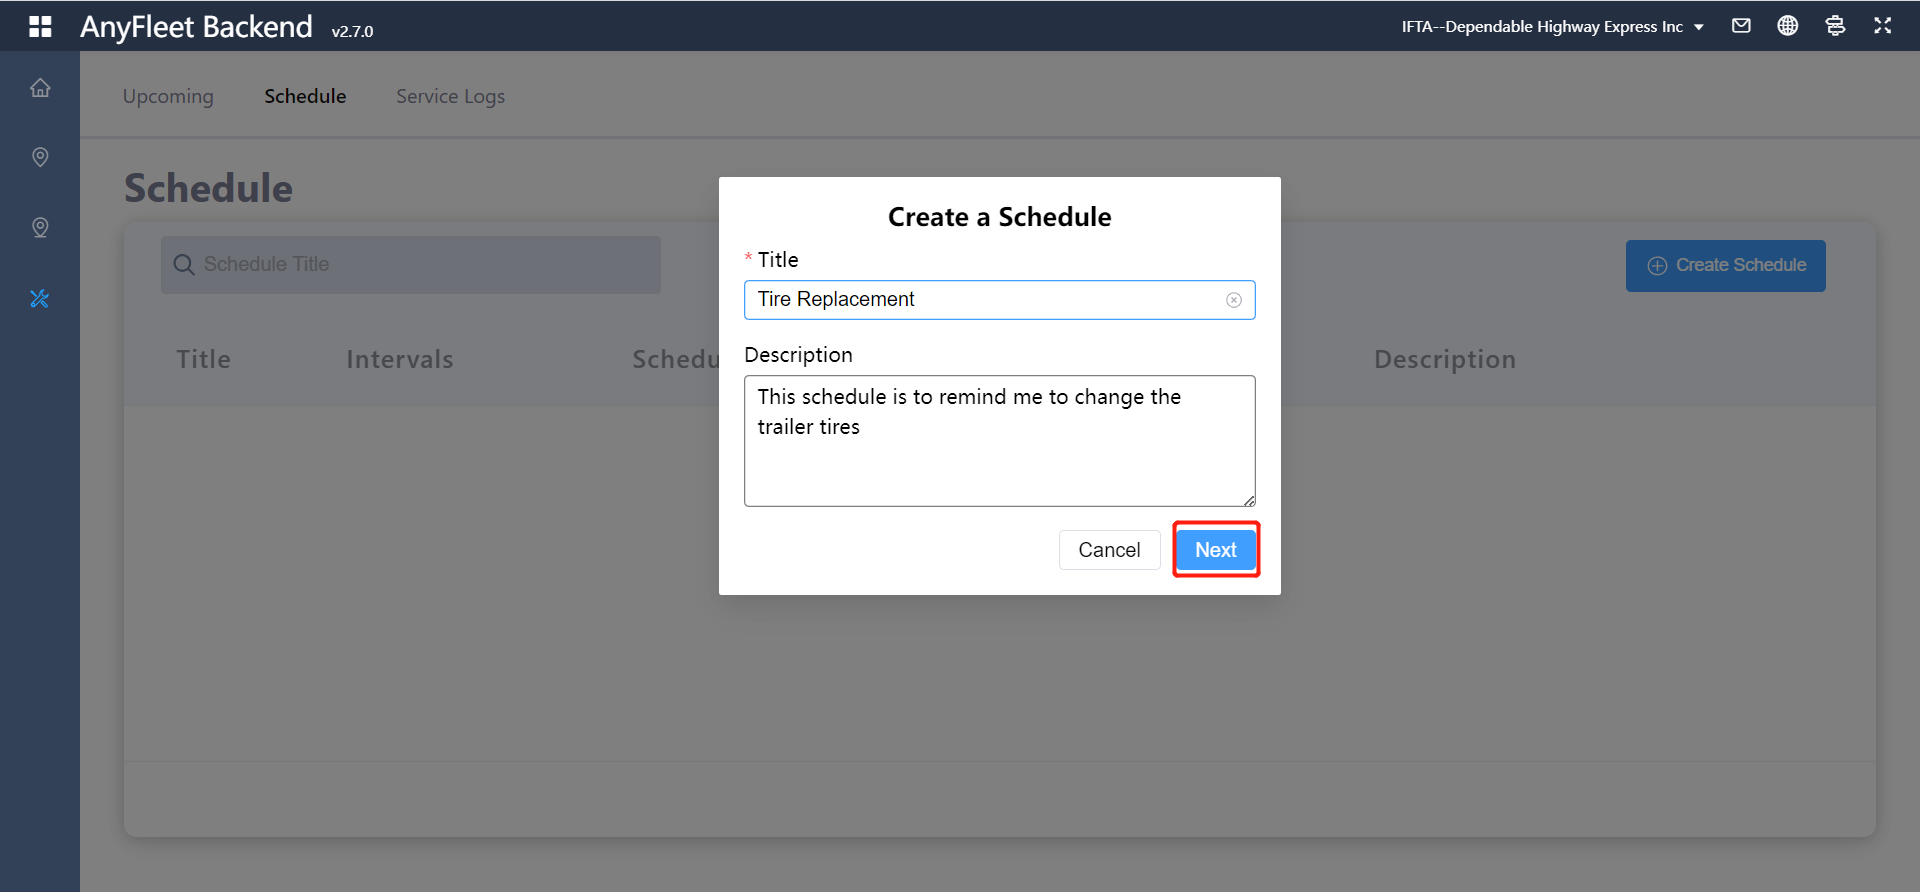This screenshot has width=1920, height=892.
Task: Open the first location pin sidebar icon
Action: [40, 157]
